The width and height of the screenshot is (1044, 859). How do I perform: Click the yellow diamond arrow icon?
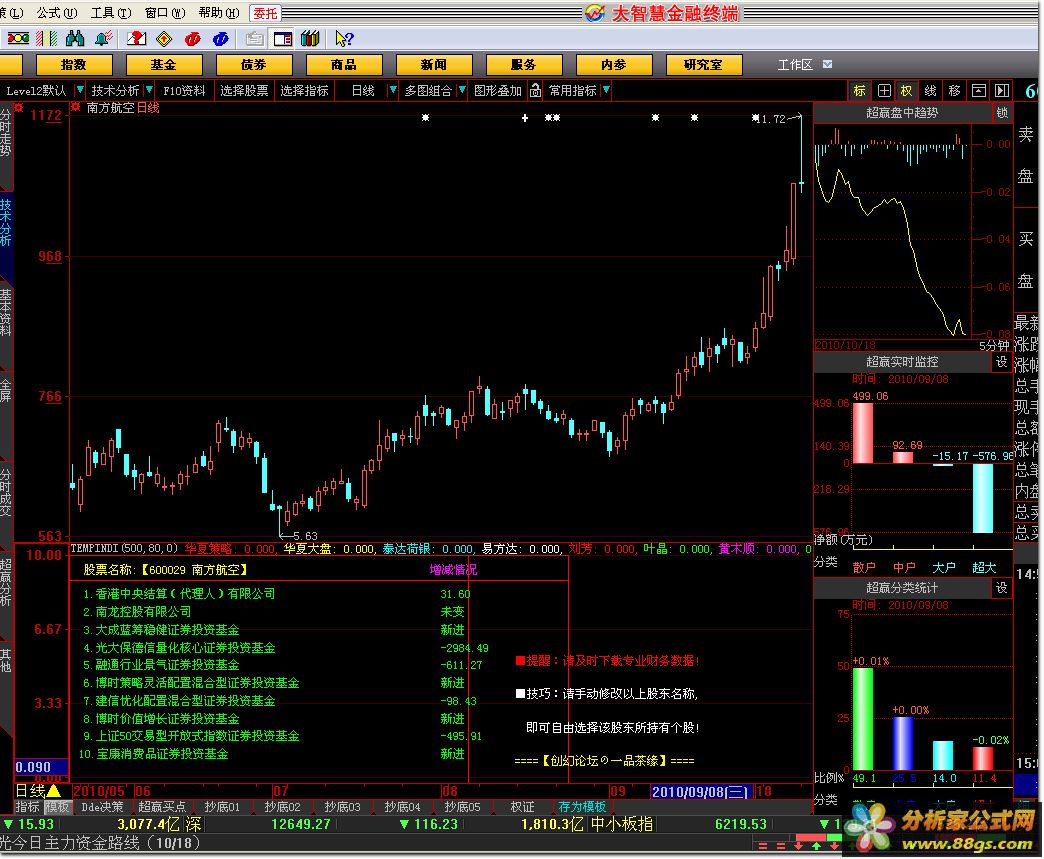pyautogui.click(x=164, y=39)
